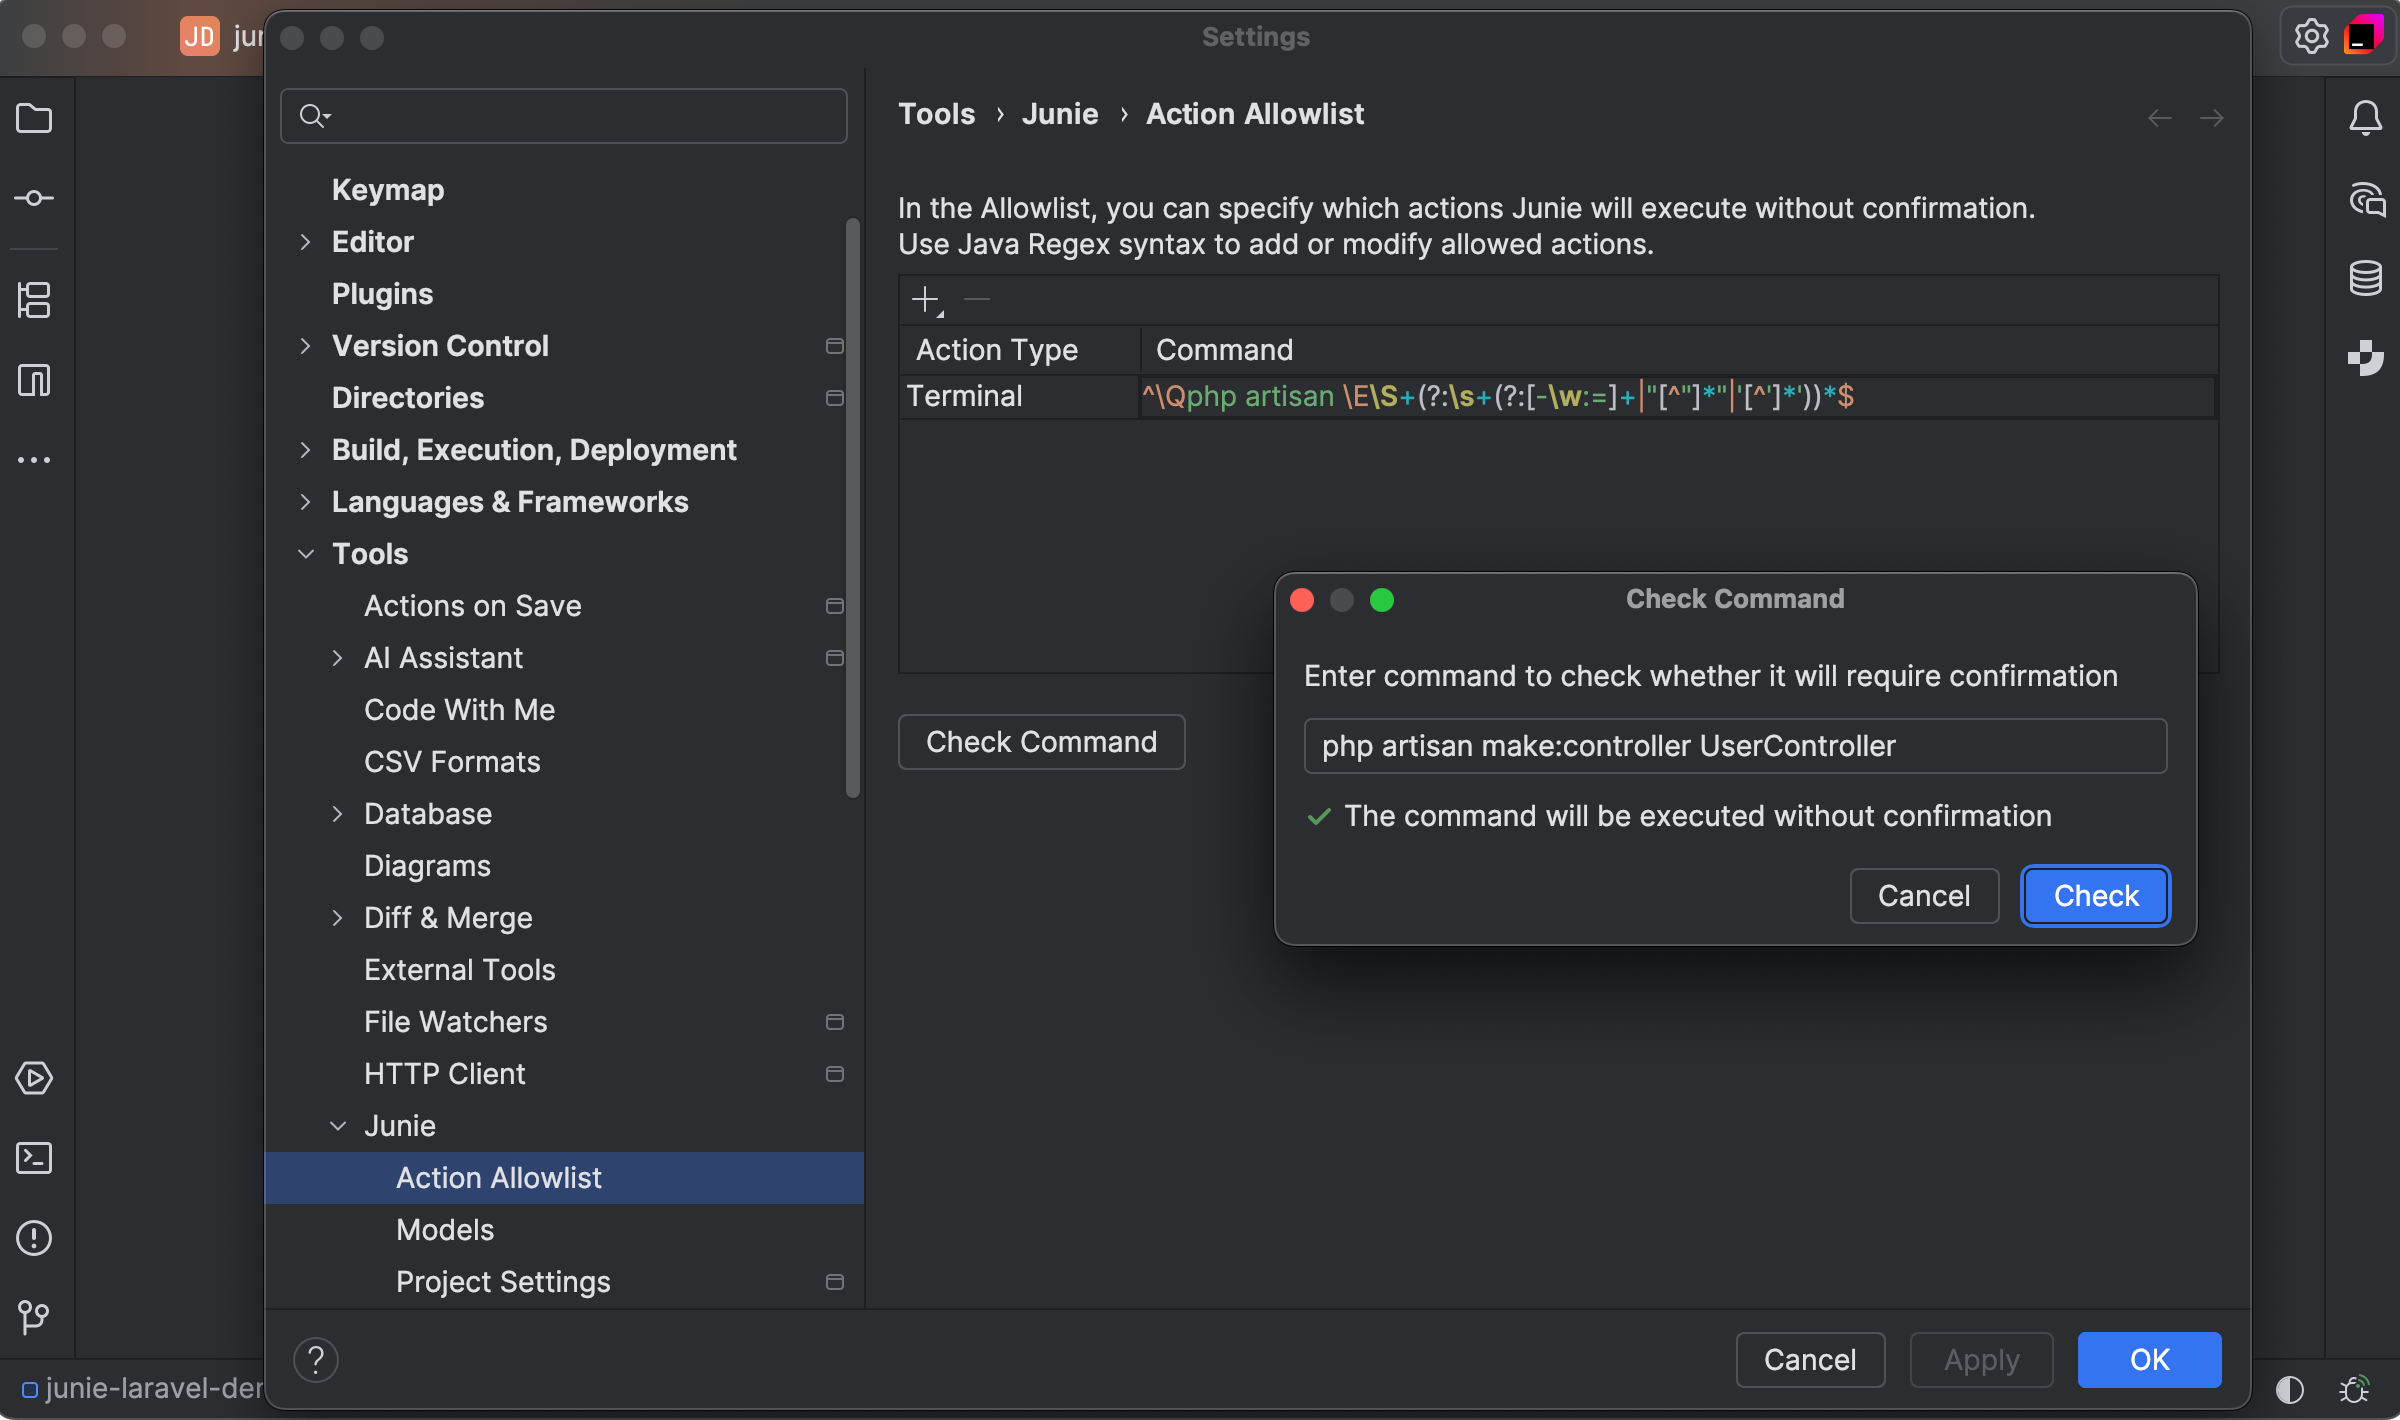Select Plugins in settings tree
2400x1420 pixels.
(x=382, y=294)
